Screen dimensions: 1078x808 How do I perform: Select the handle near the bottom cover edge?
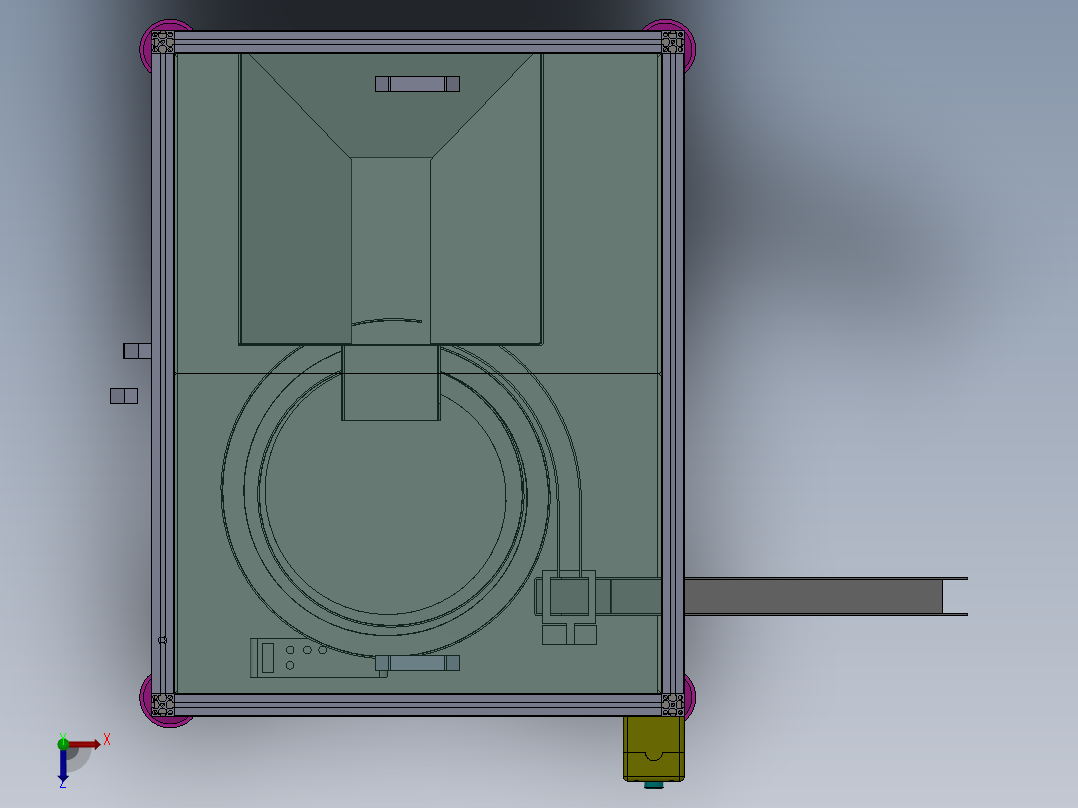click(x=417, y=663)
